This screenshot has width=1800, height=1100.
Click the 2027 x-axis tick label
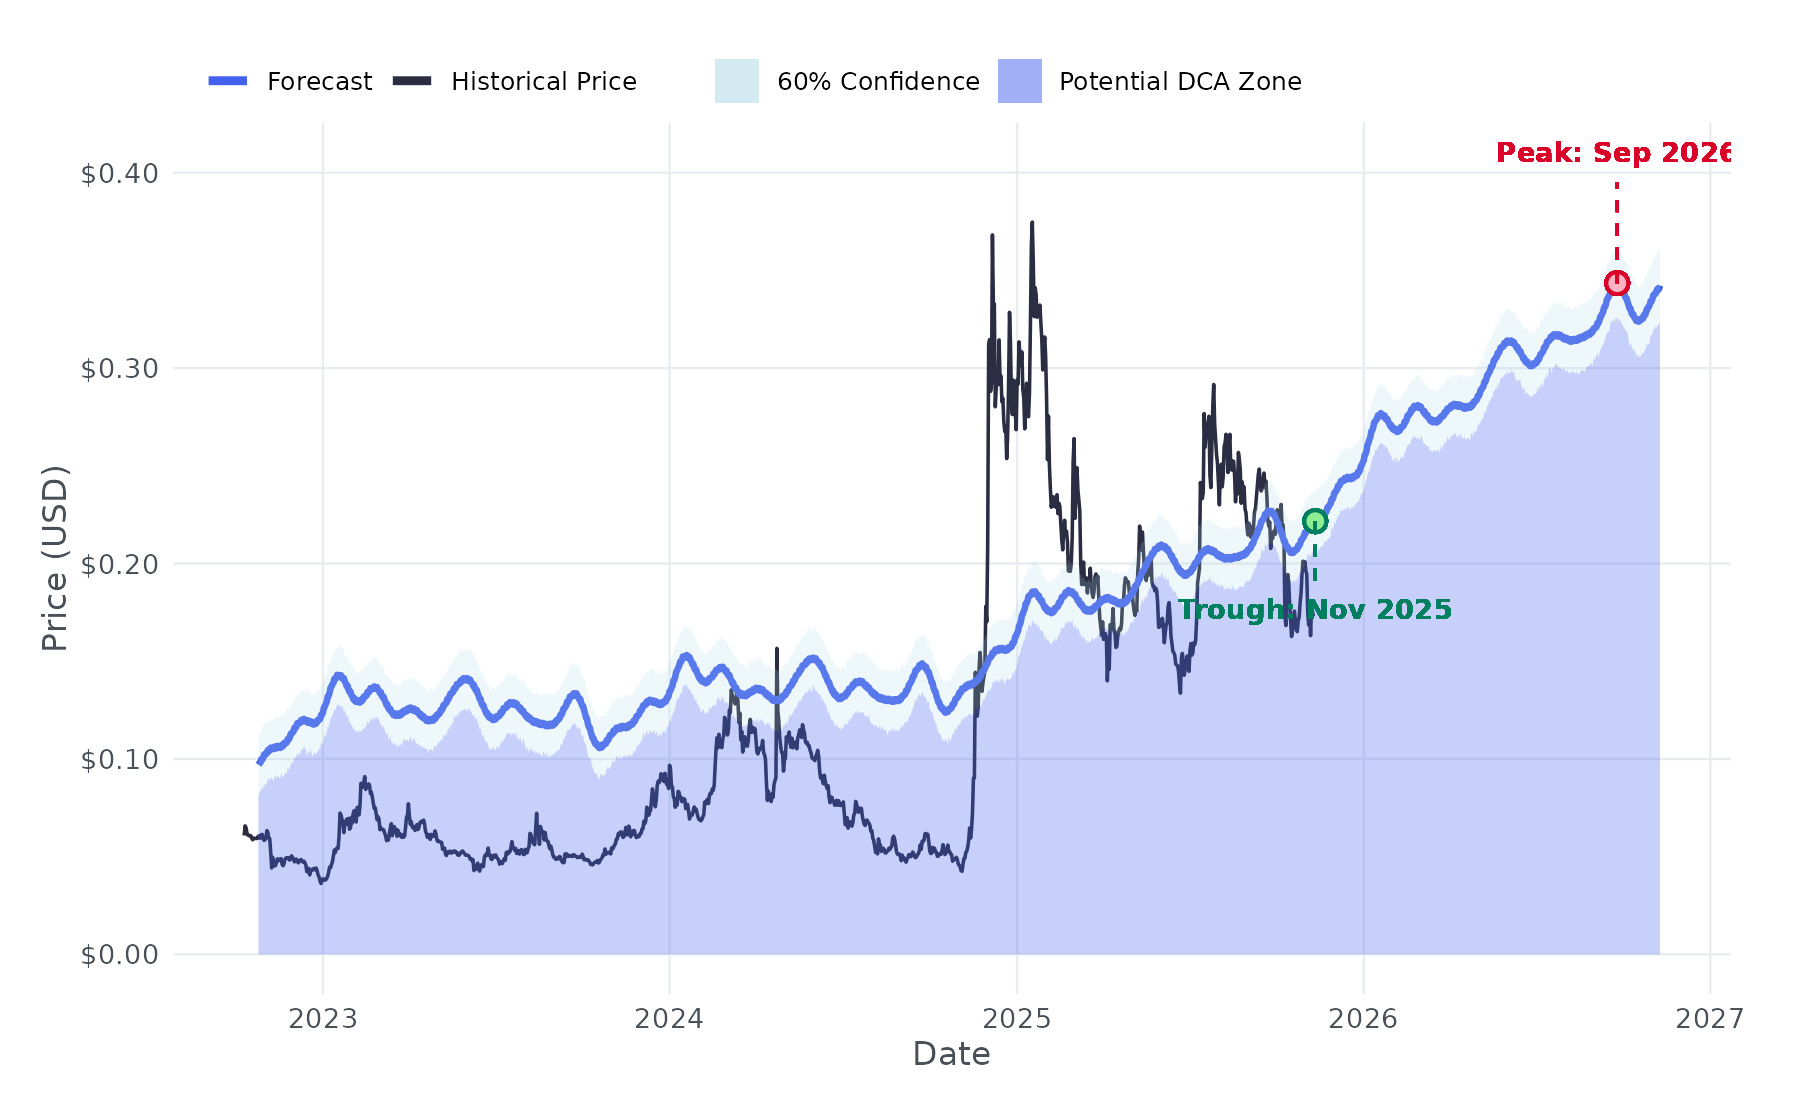pos(1710,1019)
